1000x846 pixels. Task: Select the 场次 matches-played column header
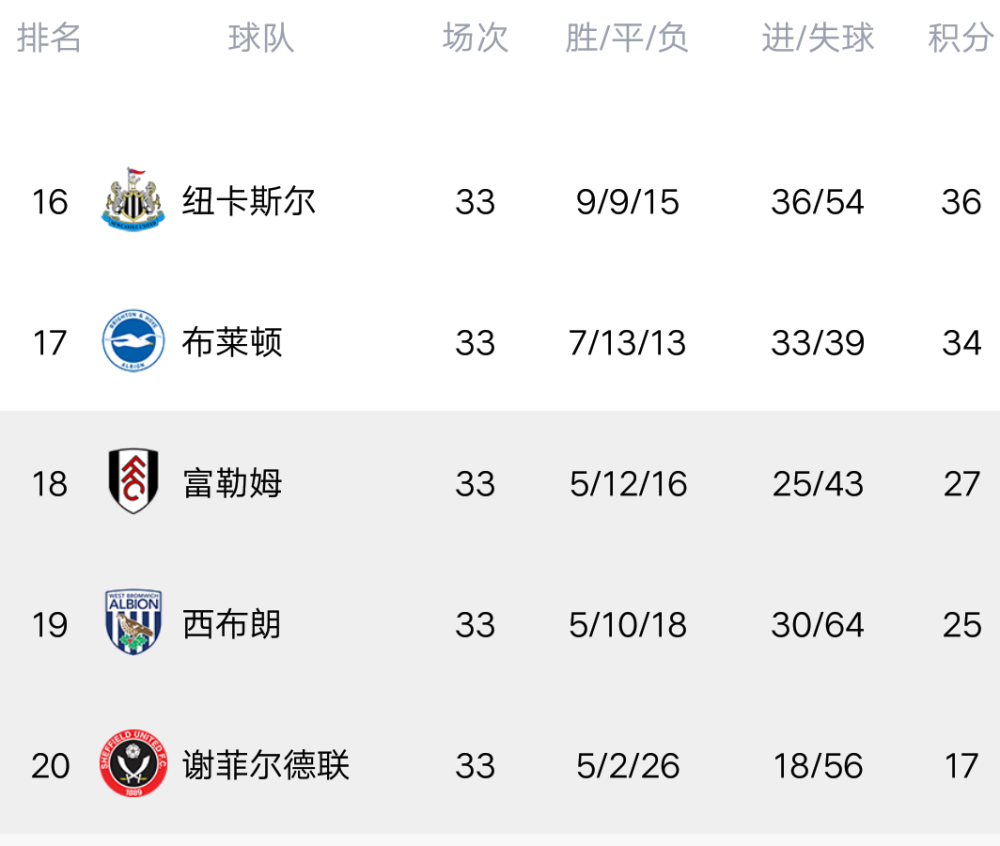[475, 38]
